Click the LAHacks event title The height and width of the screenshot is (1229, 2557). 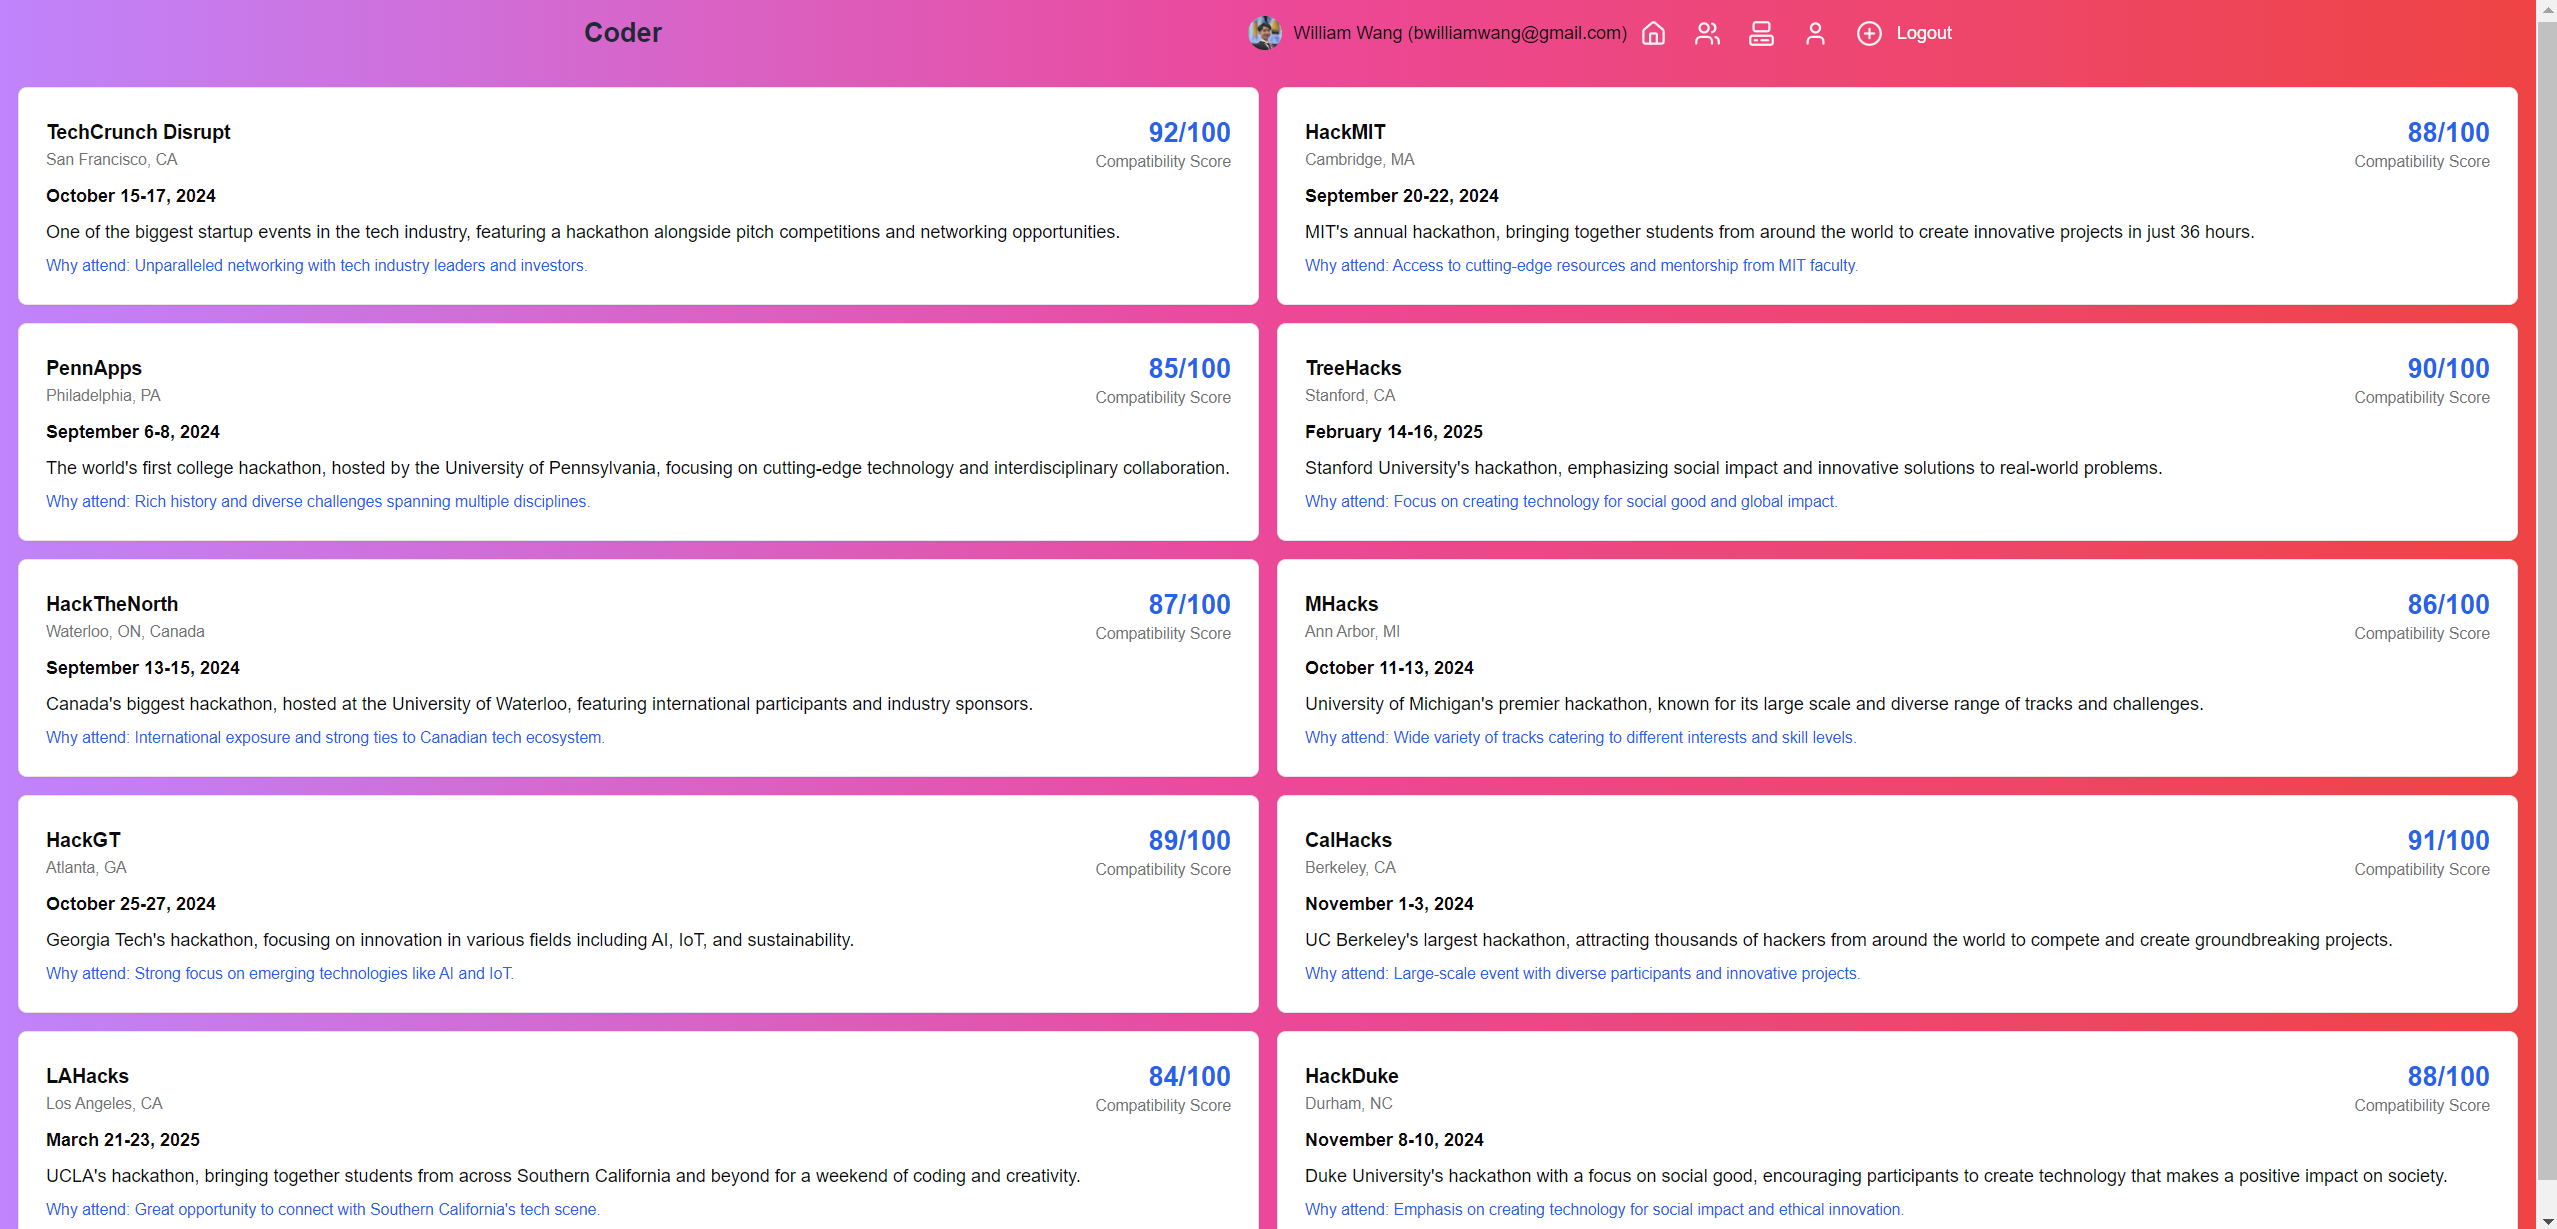coord(87,1076)
